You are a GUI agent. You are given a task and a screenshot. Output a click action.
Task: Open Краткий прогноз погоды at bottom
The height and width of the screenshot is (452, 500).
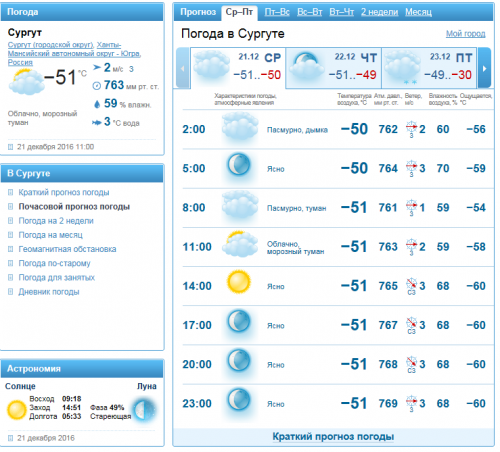333,437
